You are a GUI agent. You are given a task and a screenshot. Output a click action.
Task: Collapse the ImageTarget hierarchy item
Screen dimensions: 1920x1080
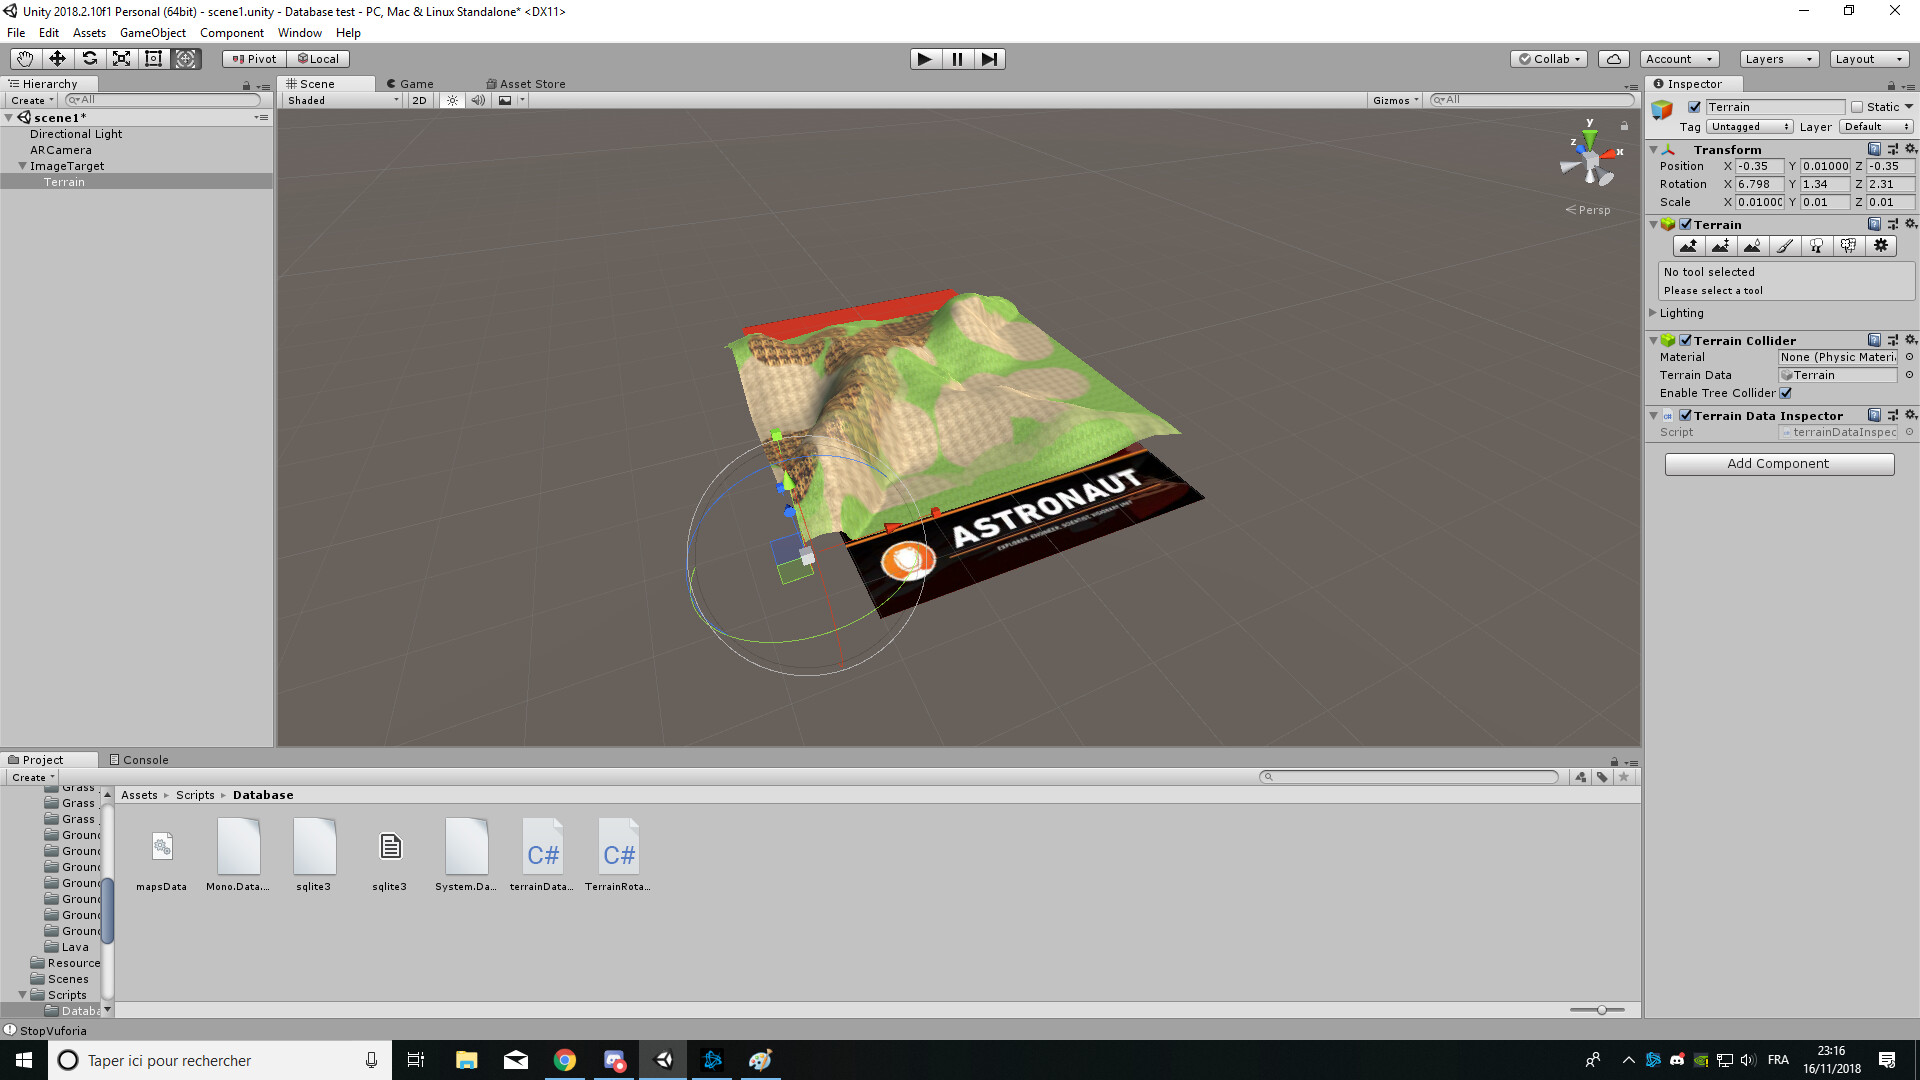pos(22,165)
